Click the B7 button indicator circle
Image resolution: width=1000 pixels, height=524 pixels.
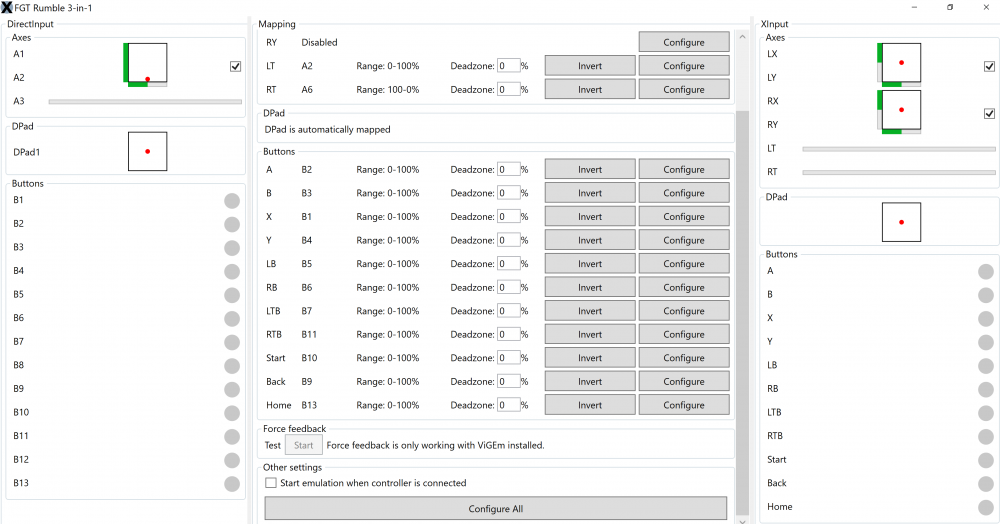click(232, 342)
